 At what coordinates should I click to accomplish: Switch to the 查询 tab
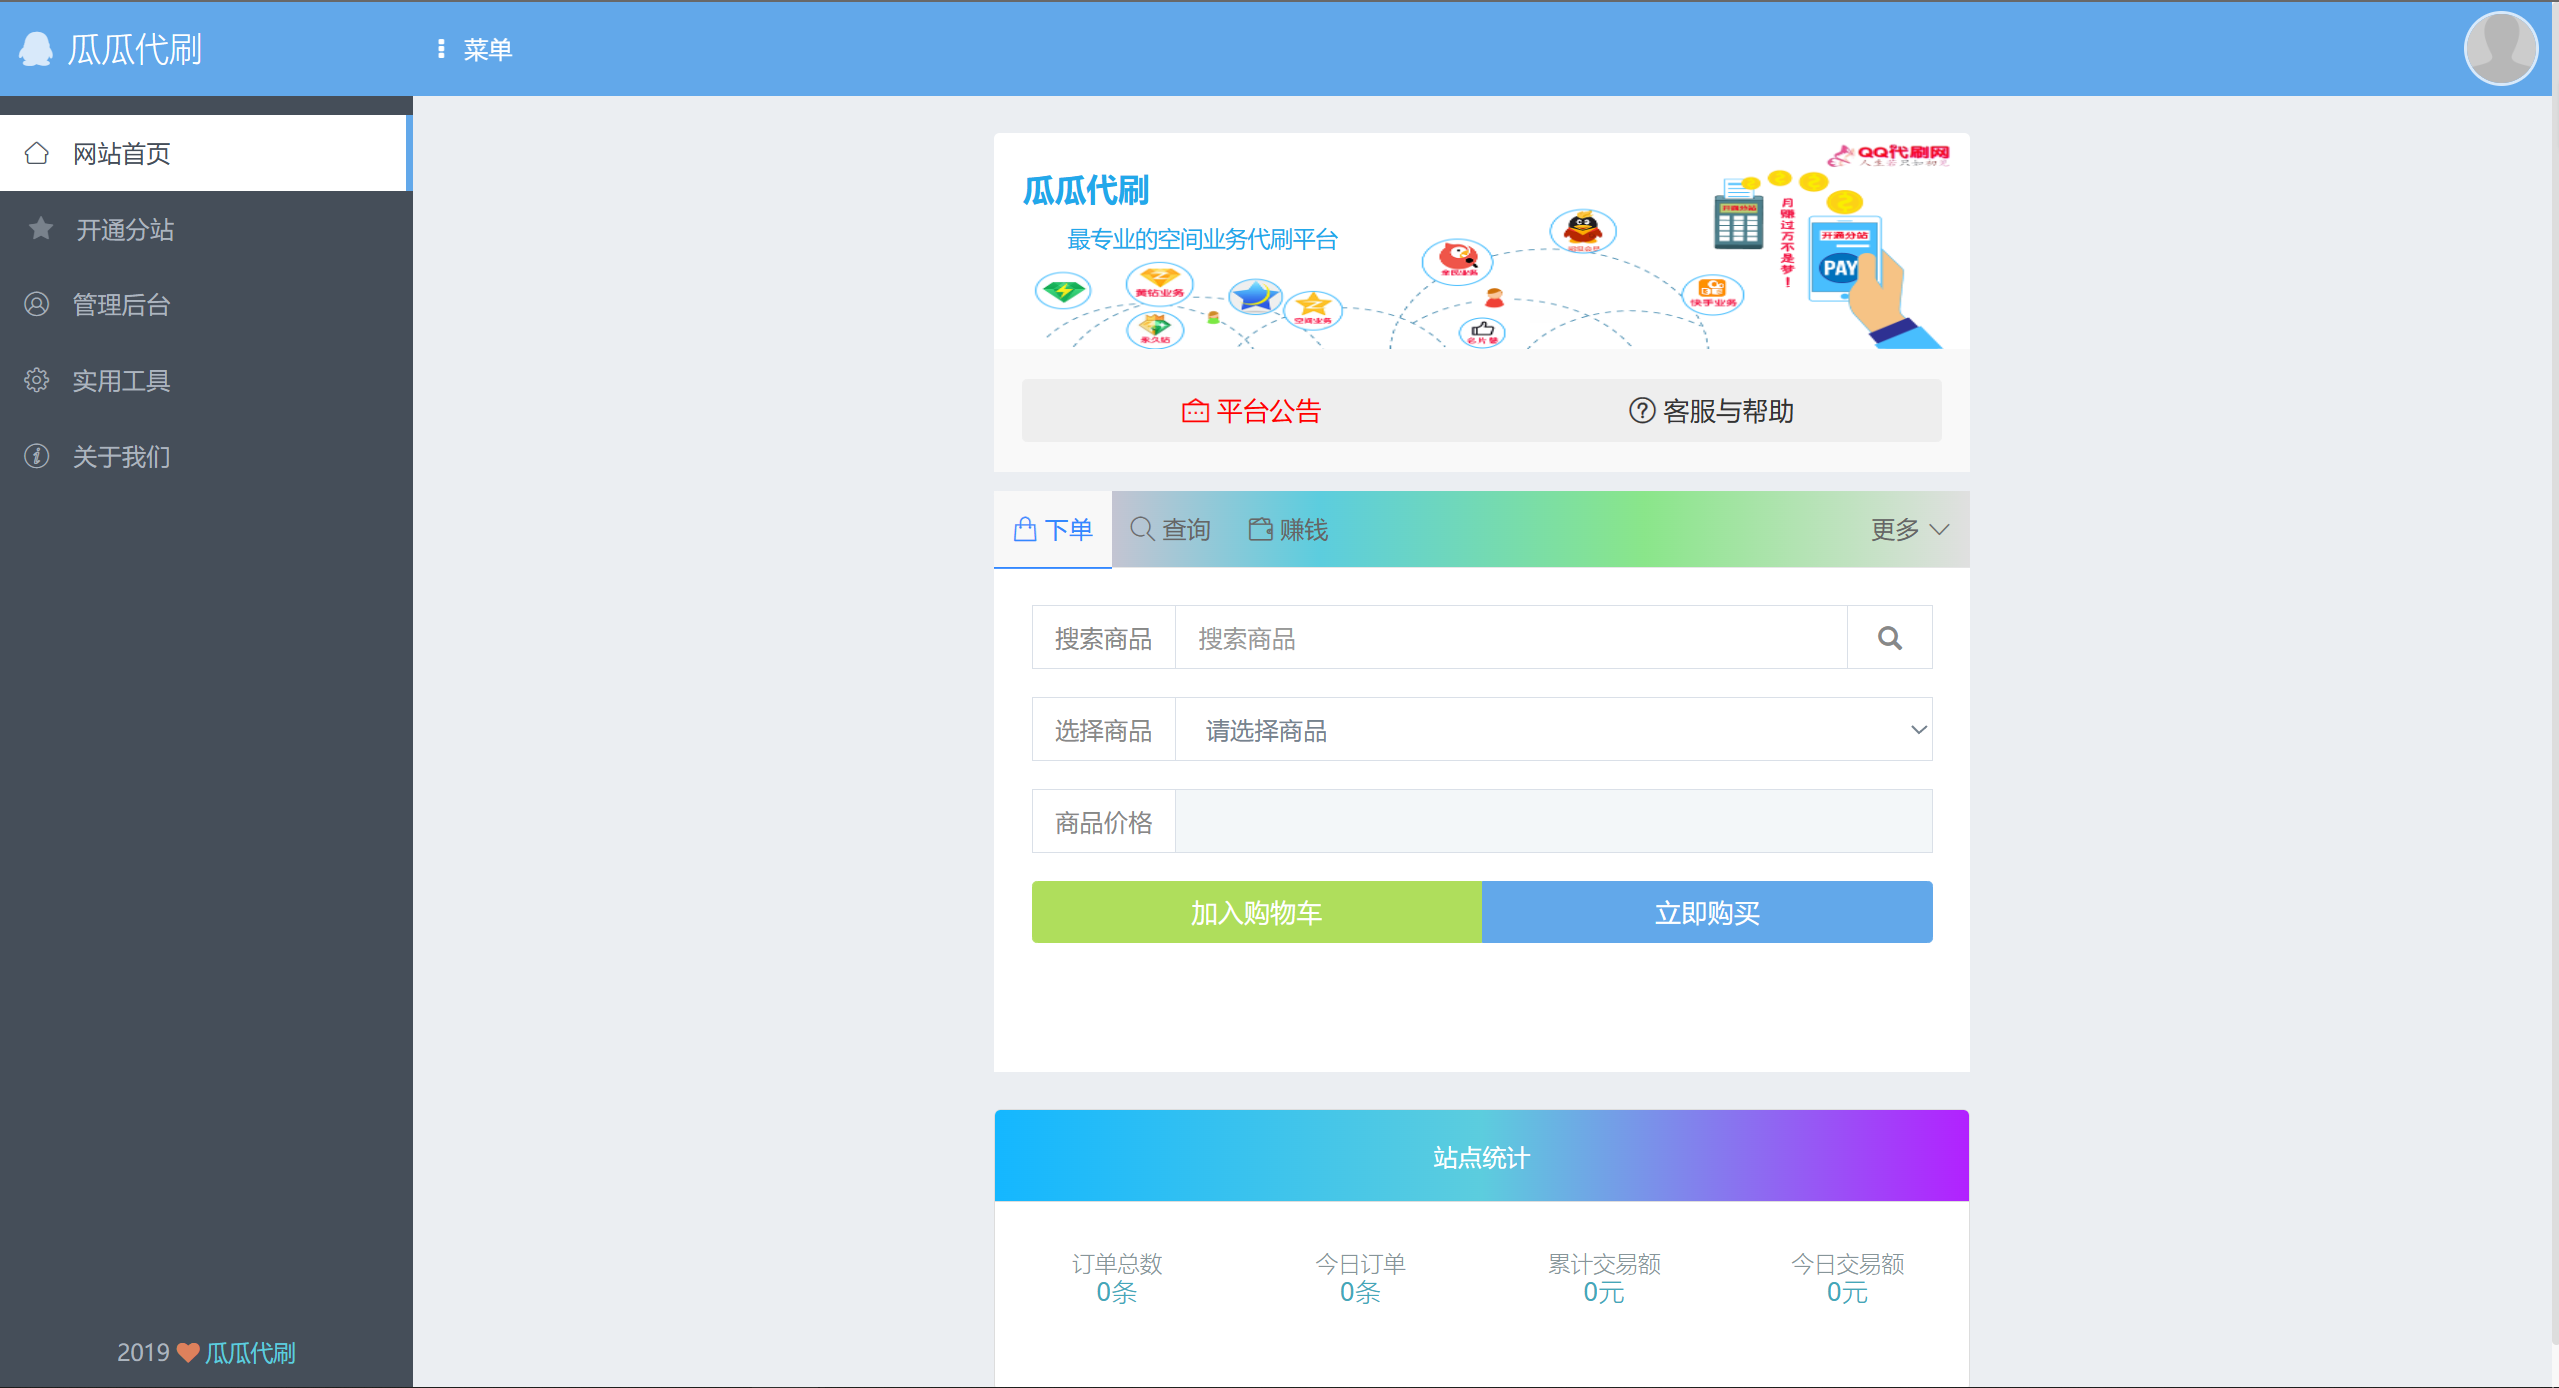tap(1170, 529)
